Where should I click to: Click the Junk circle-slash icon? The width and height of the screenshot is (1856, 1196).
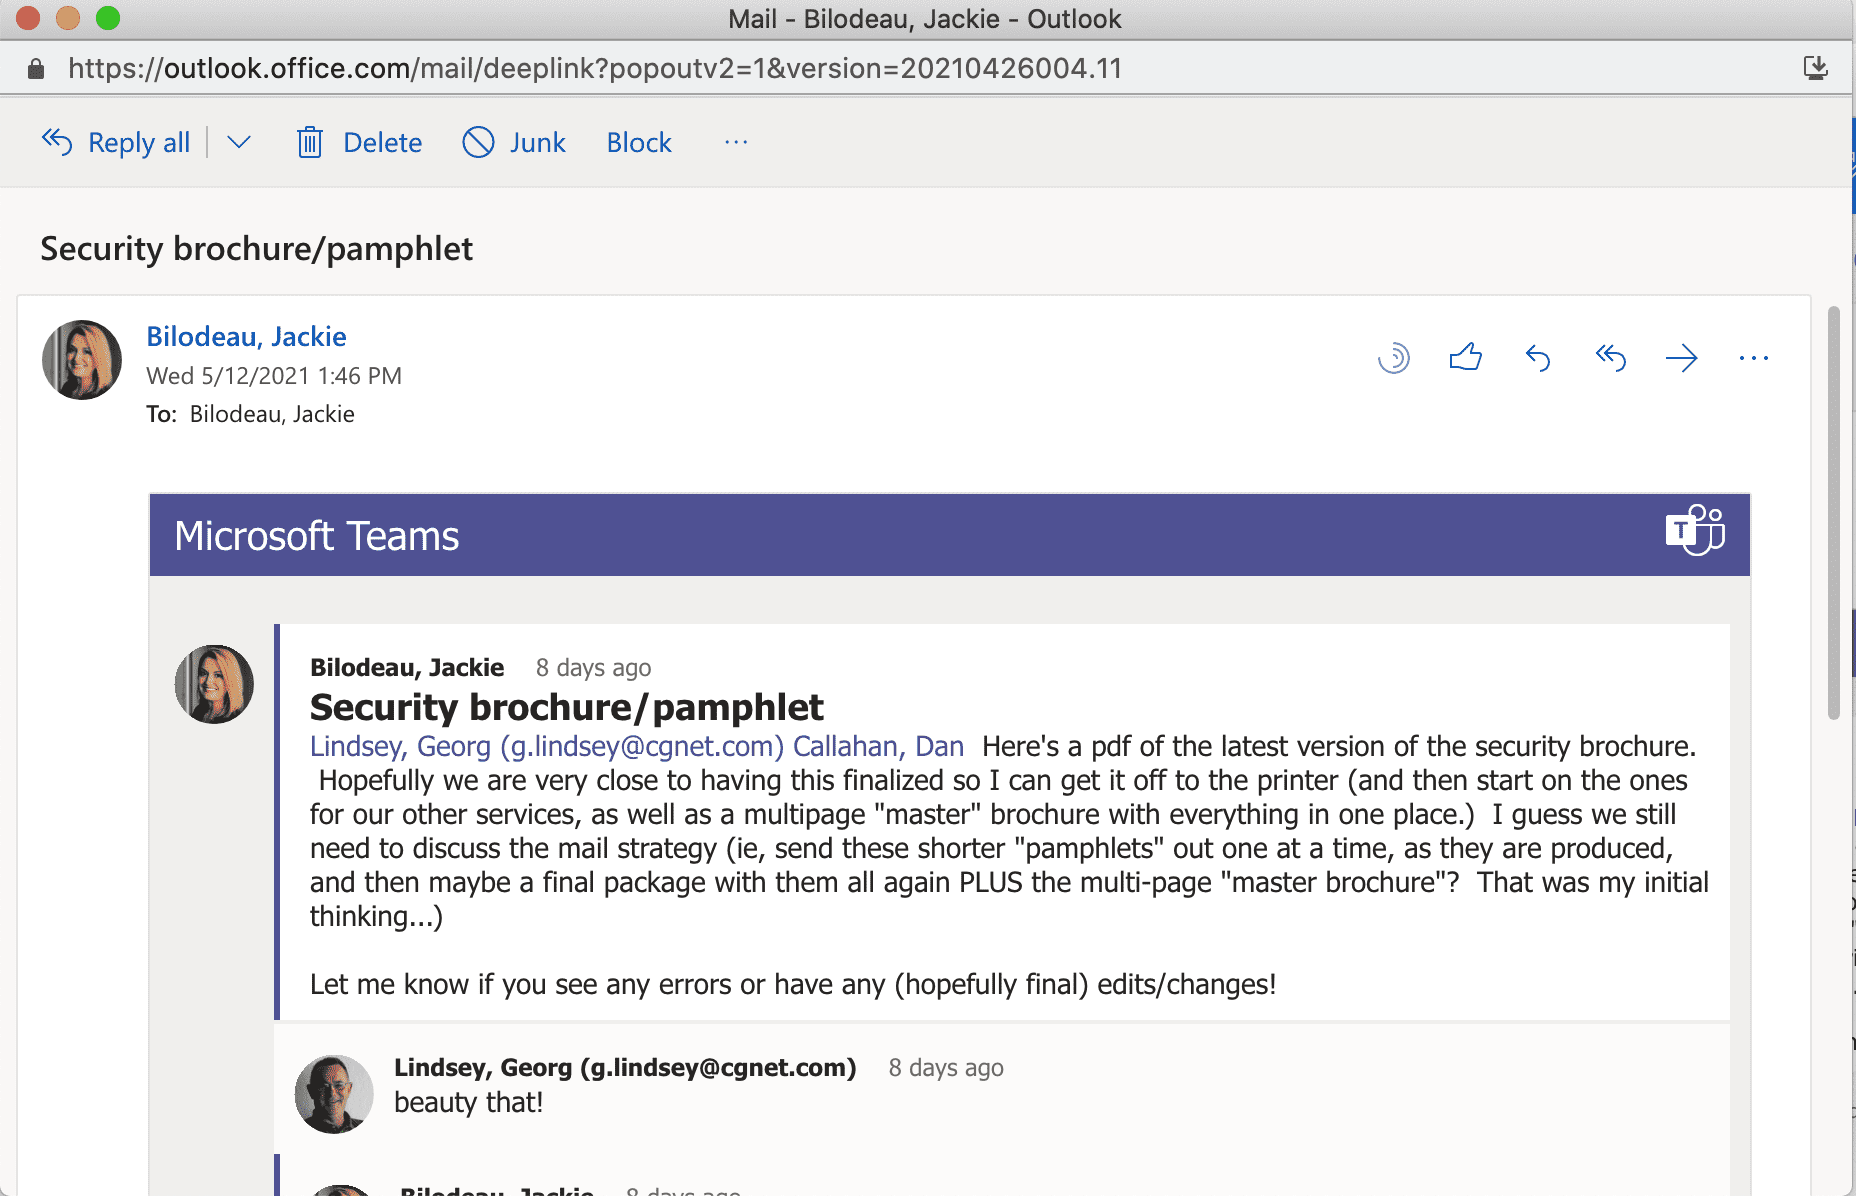tap(478, 143)
